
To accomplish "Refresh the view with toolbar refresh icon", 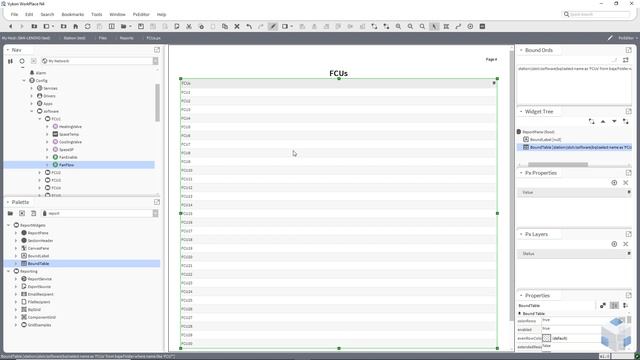I will coord(87,27).
